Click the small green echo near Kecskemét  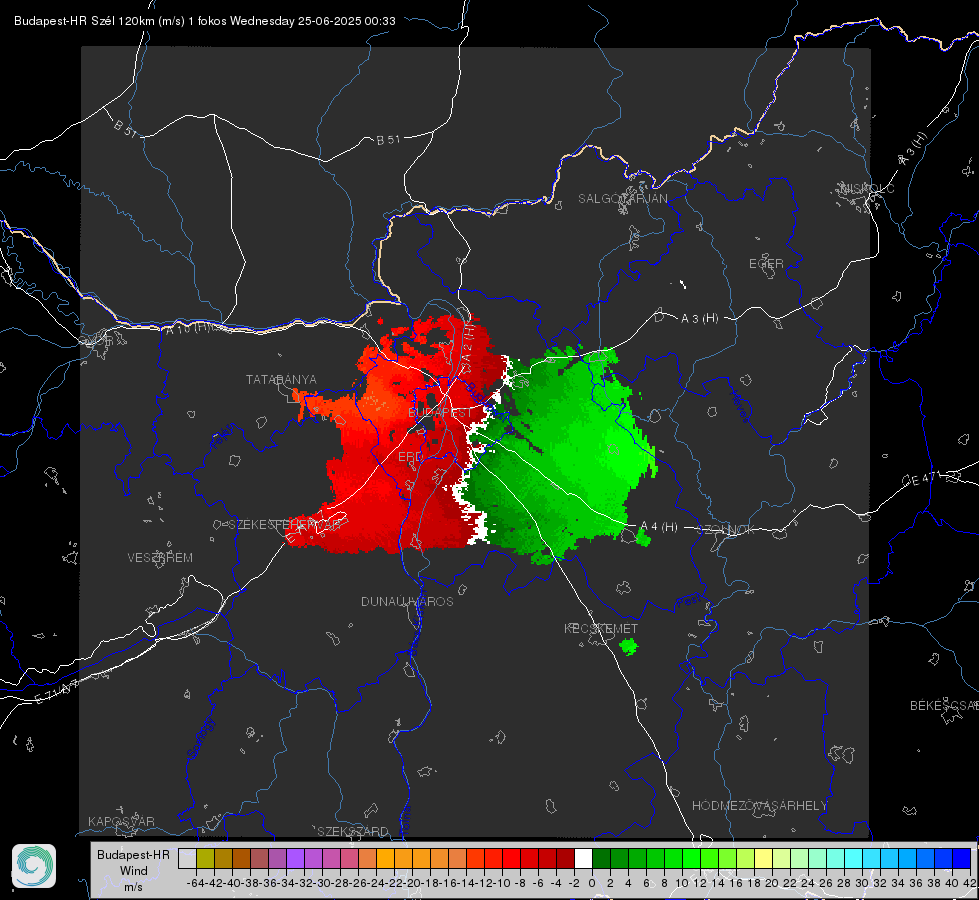(x=628, y=646)
